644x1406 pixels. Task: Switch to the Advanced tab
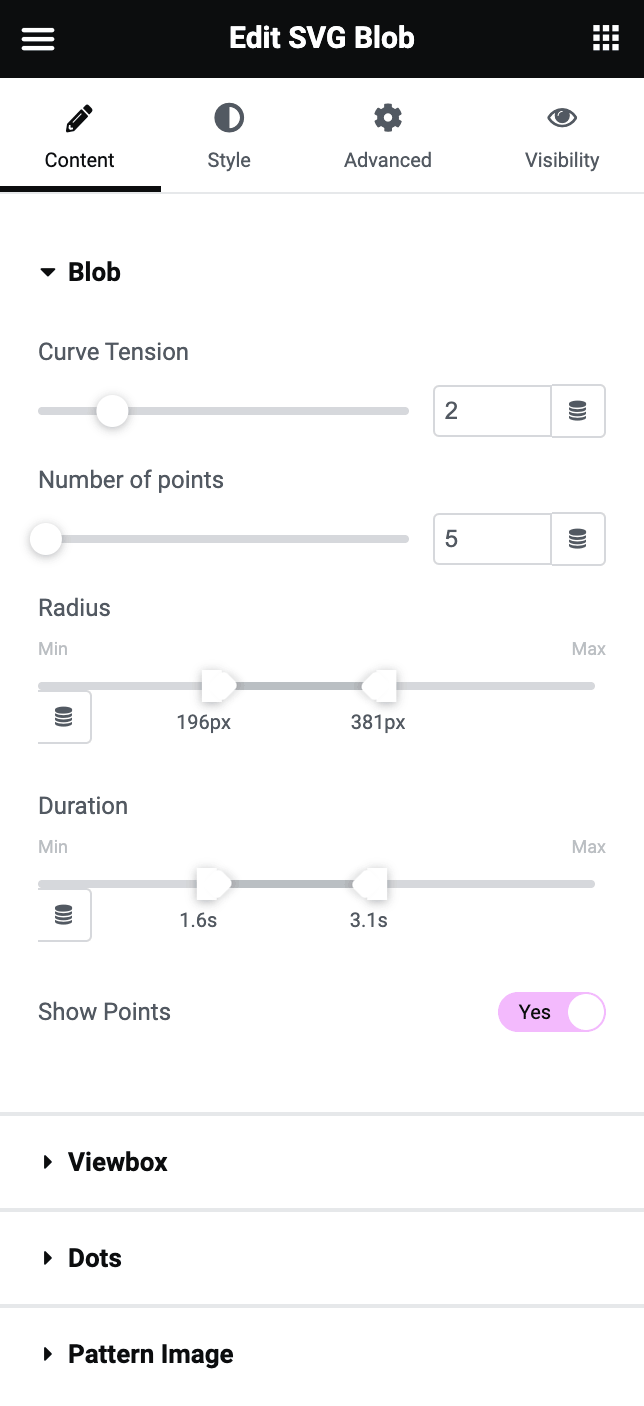(388, 137)
